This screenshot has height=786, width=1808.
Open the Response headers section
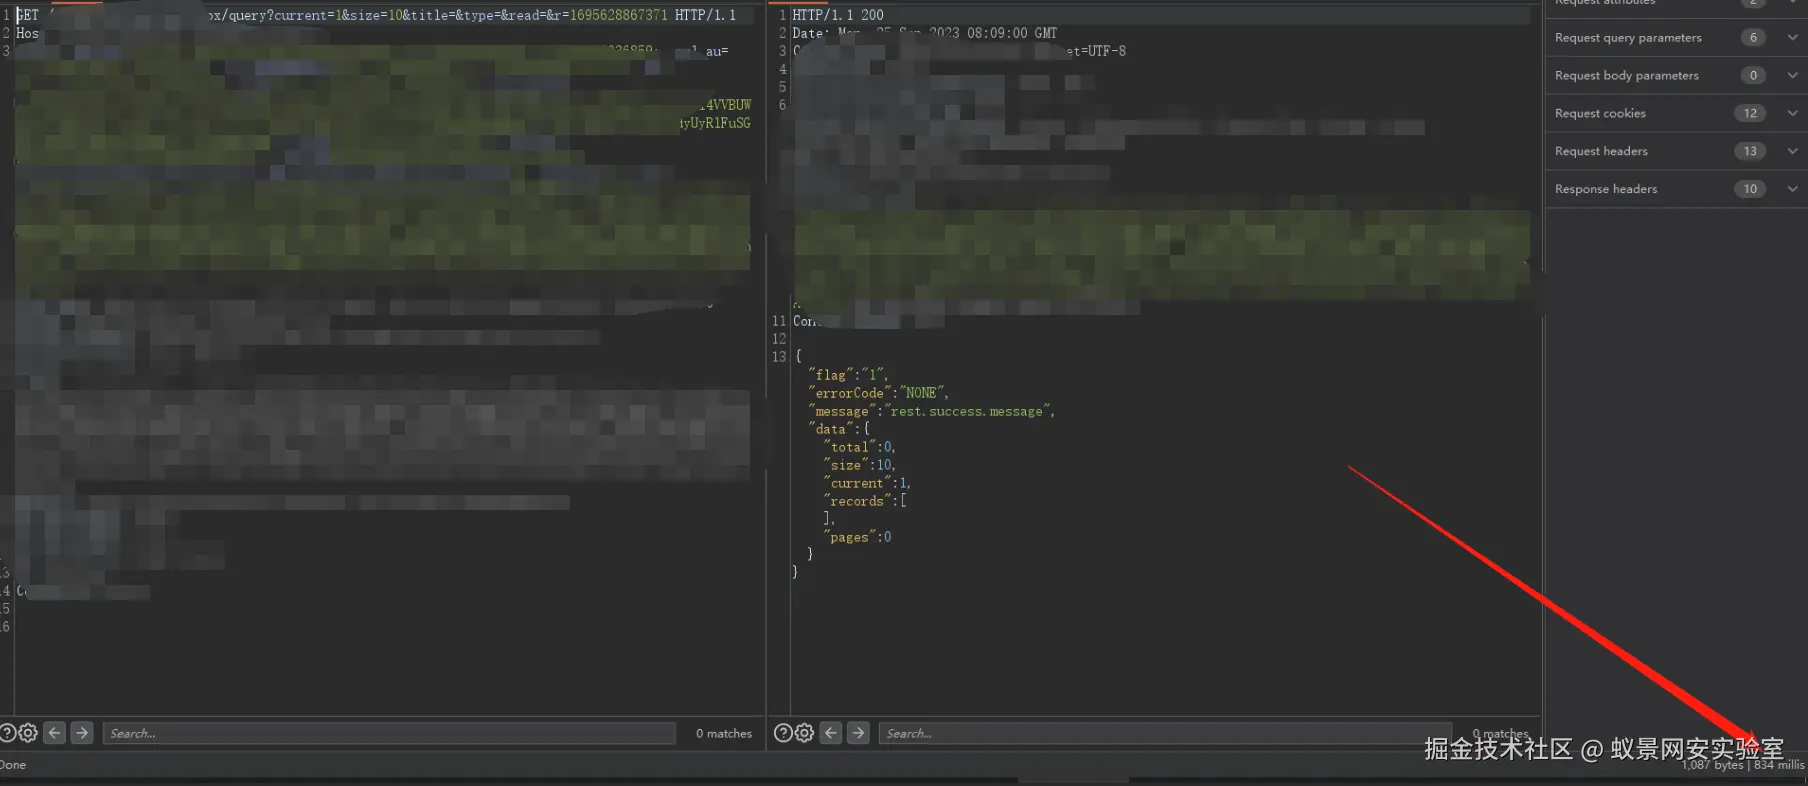coord(1676,189)
